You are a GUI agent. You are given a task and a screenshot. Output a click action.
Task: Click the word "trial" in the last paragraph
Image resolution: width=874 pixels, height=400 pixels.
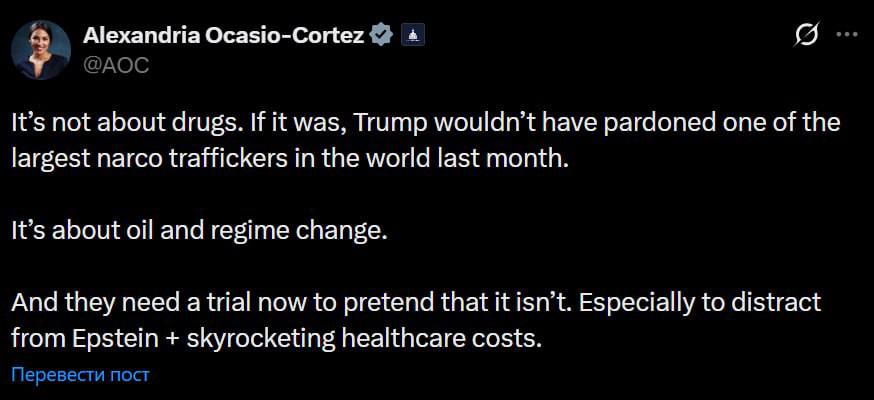(255, 302)
